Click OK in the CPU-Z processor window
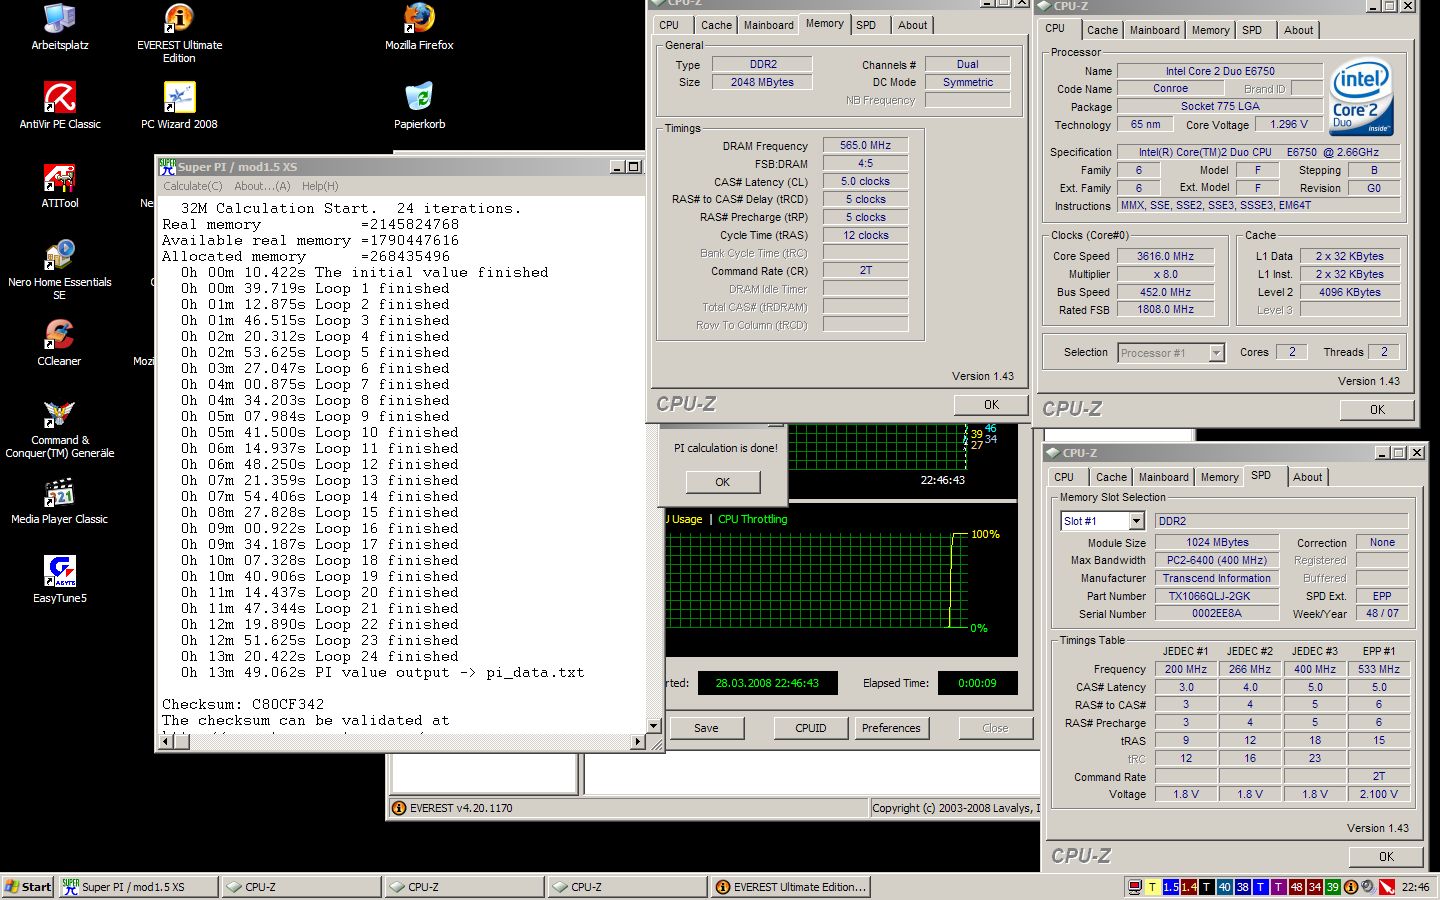This screenshot has width=1440, height=900. pos(1377,410)
